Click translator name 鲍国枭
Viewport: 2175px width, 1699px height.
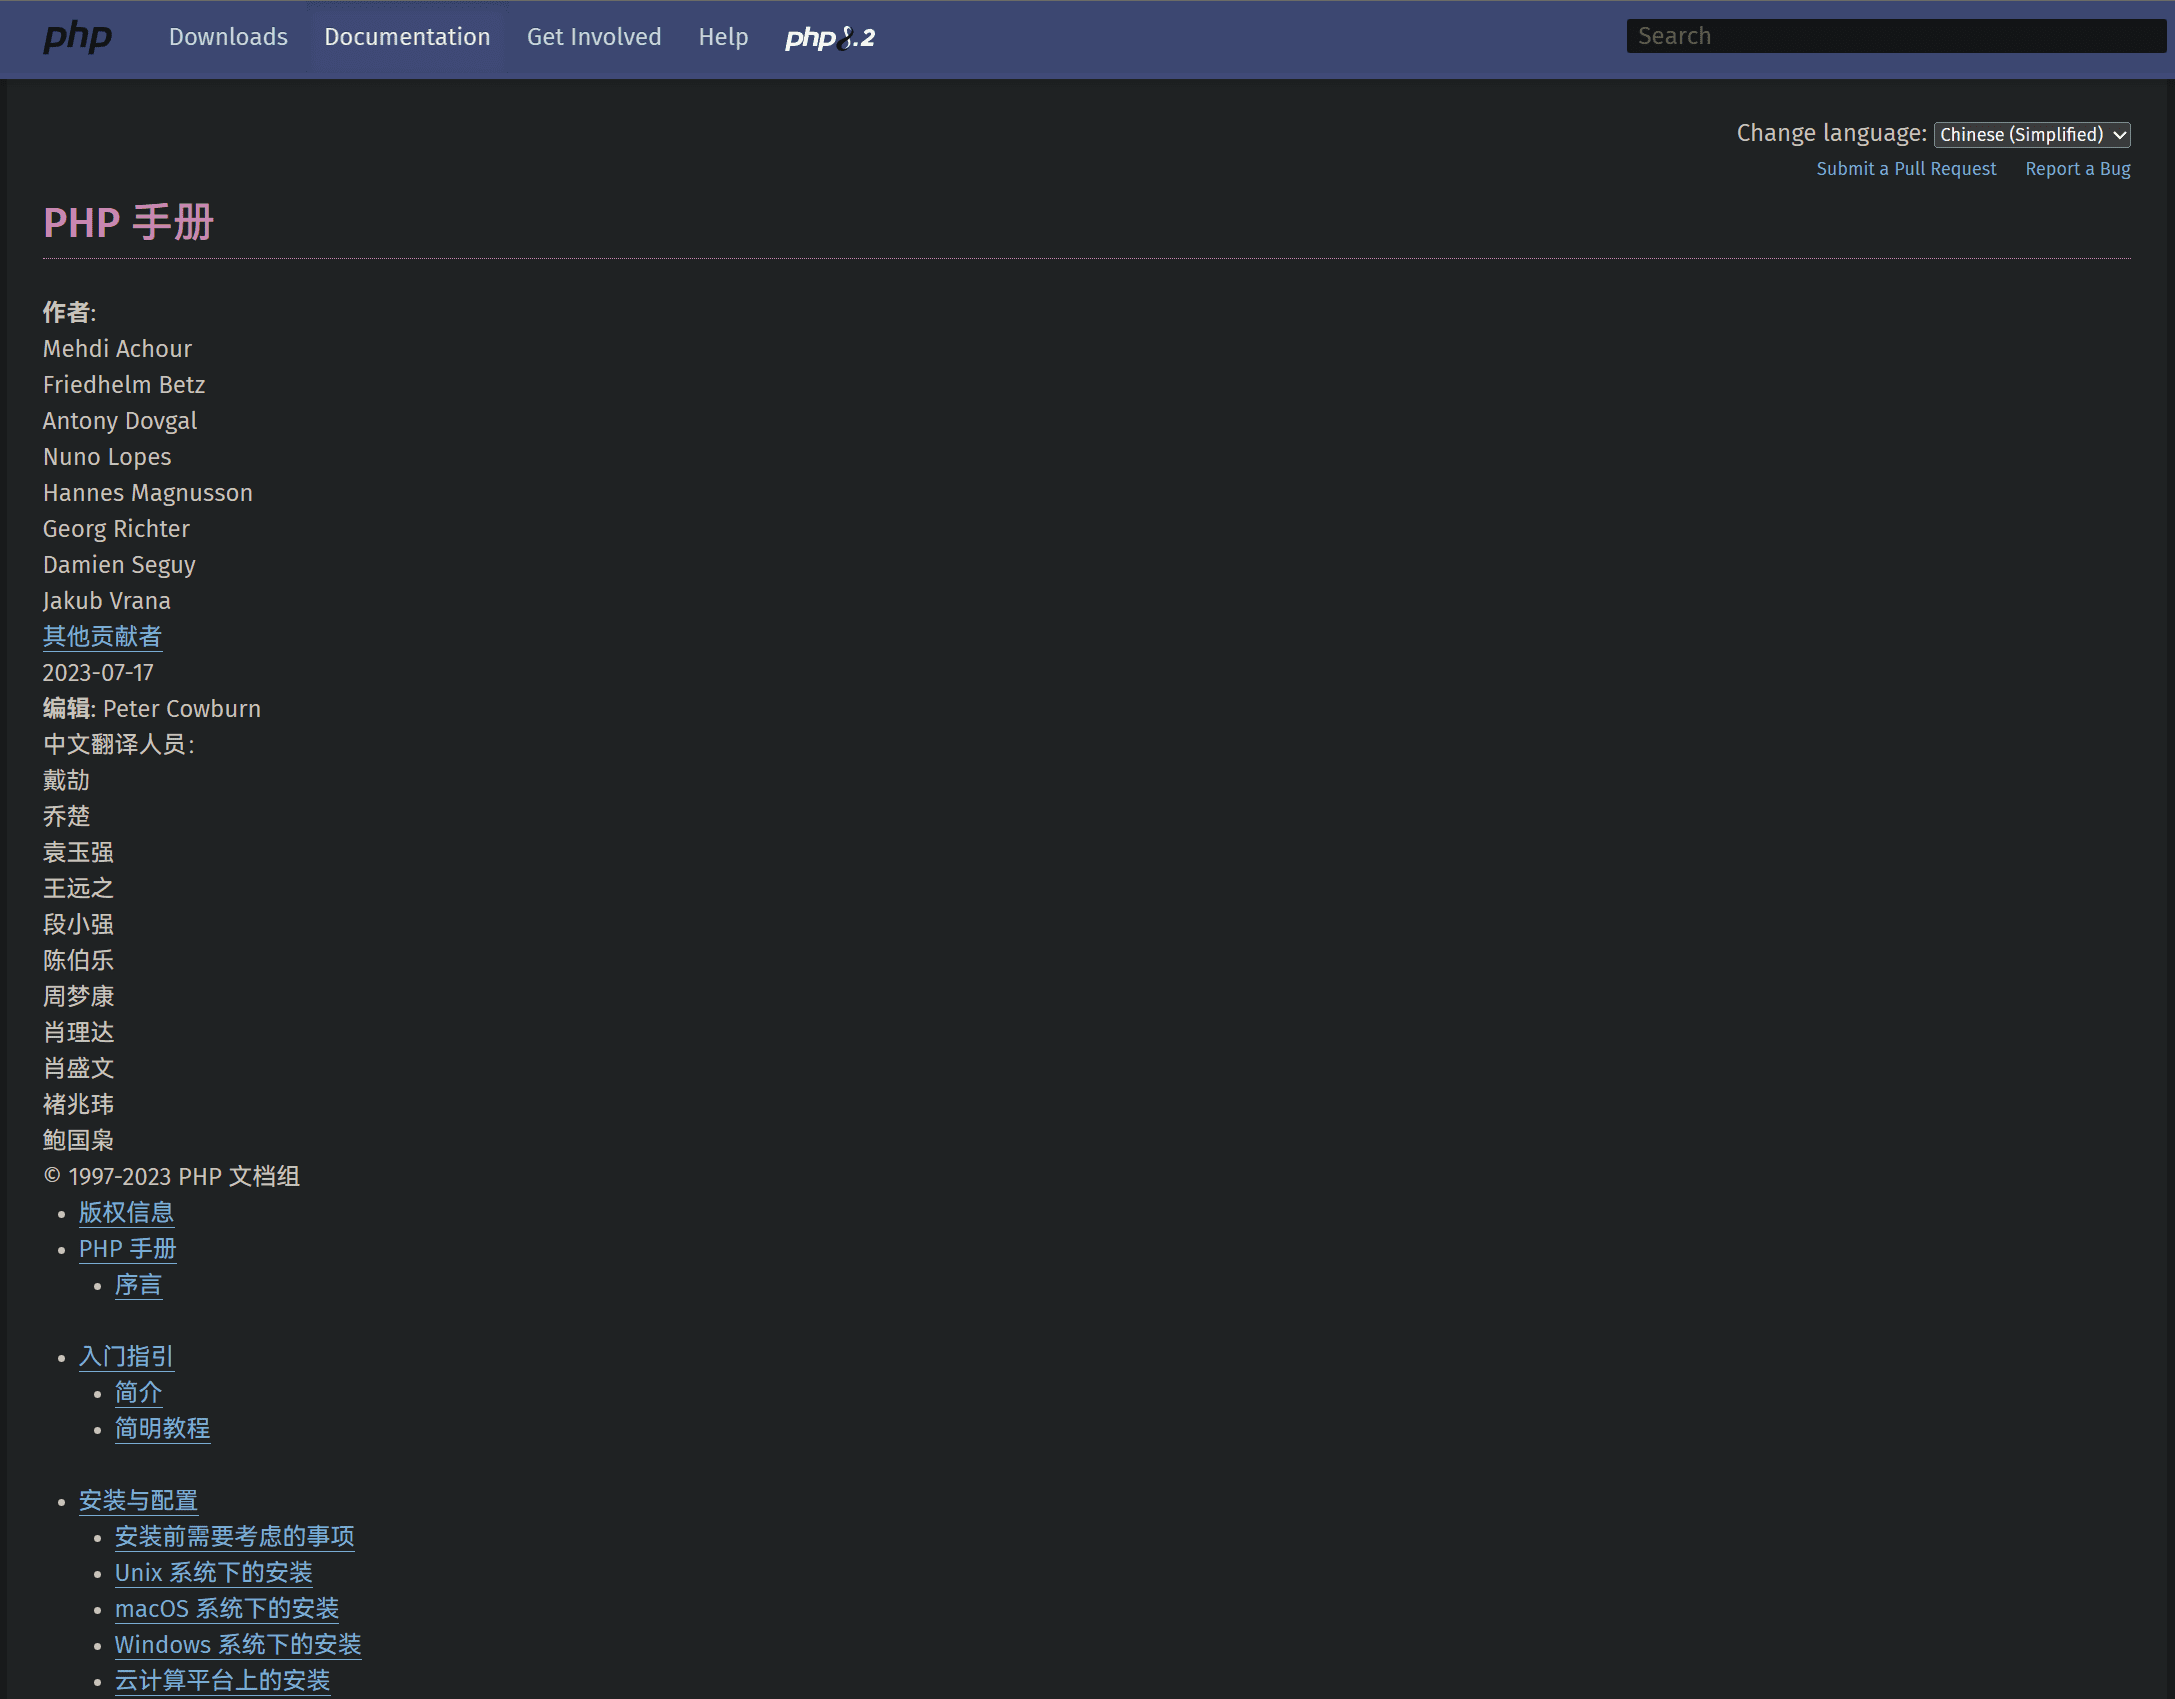coord(78,1141)
